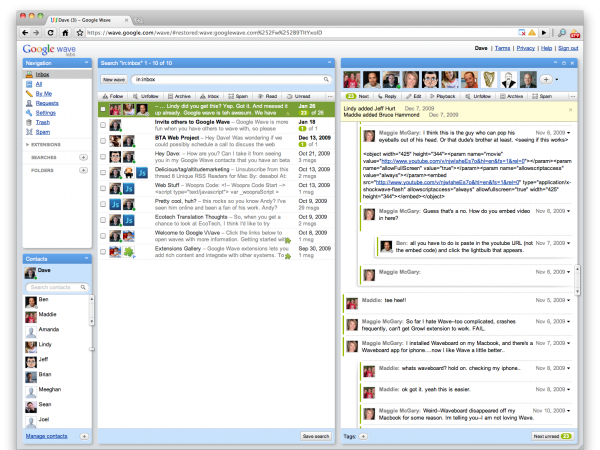Click Reply in the wave toolbar

tap(387, 96)
